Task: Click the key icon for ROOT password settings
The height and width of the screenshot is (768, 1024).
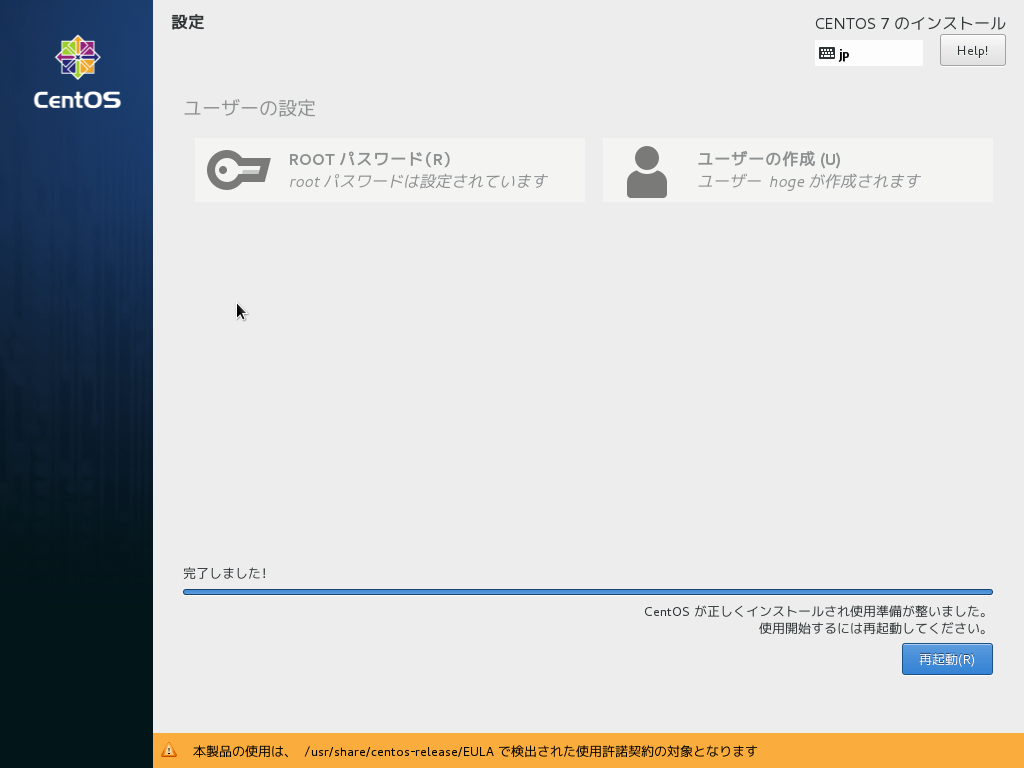Action: [237, 169]
